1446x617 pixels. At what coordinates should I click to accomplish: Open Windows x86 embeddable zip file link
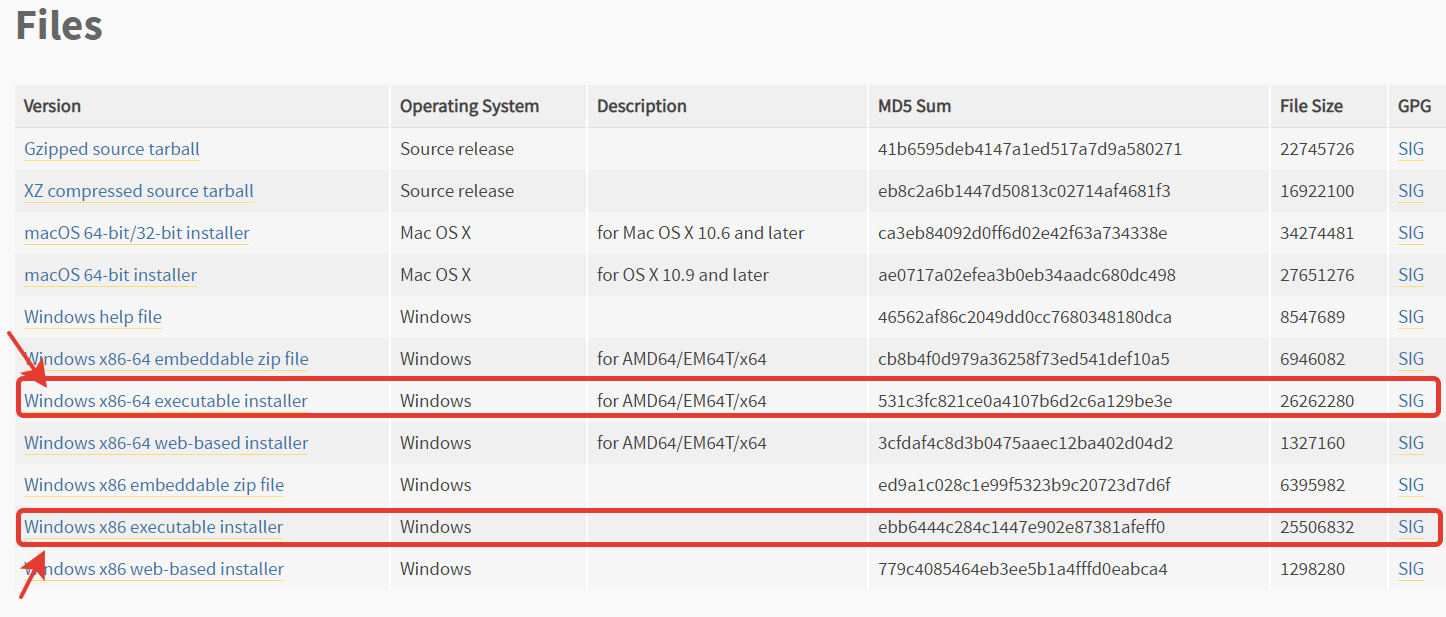coord(154,485)
